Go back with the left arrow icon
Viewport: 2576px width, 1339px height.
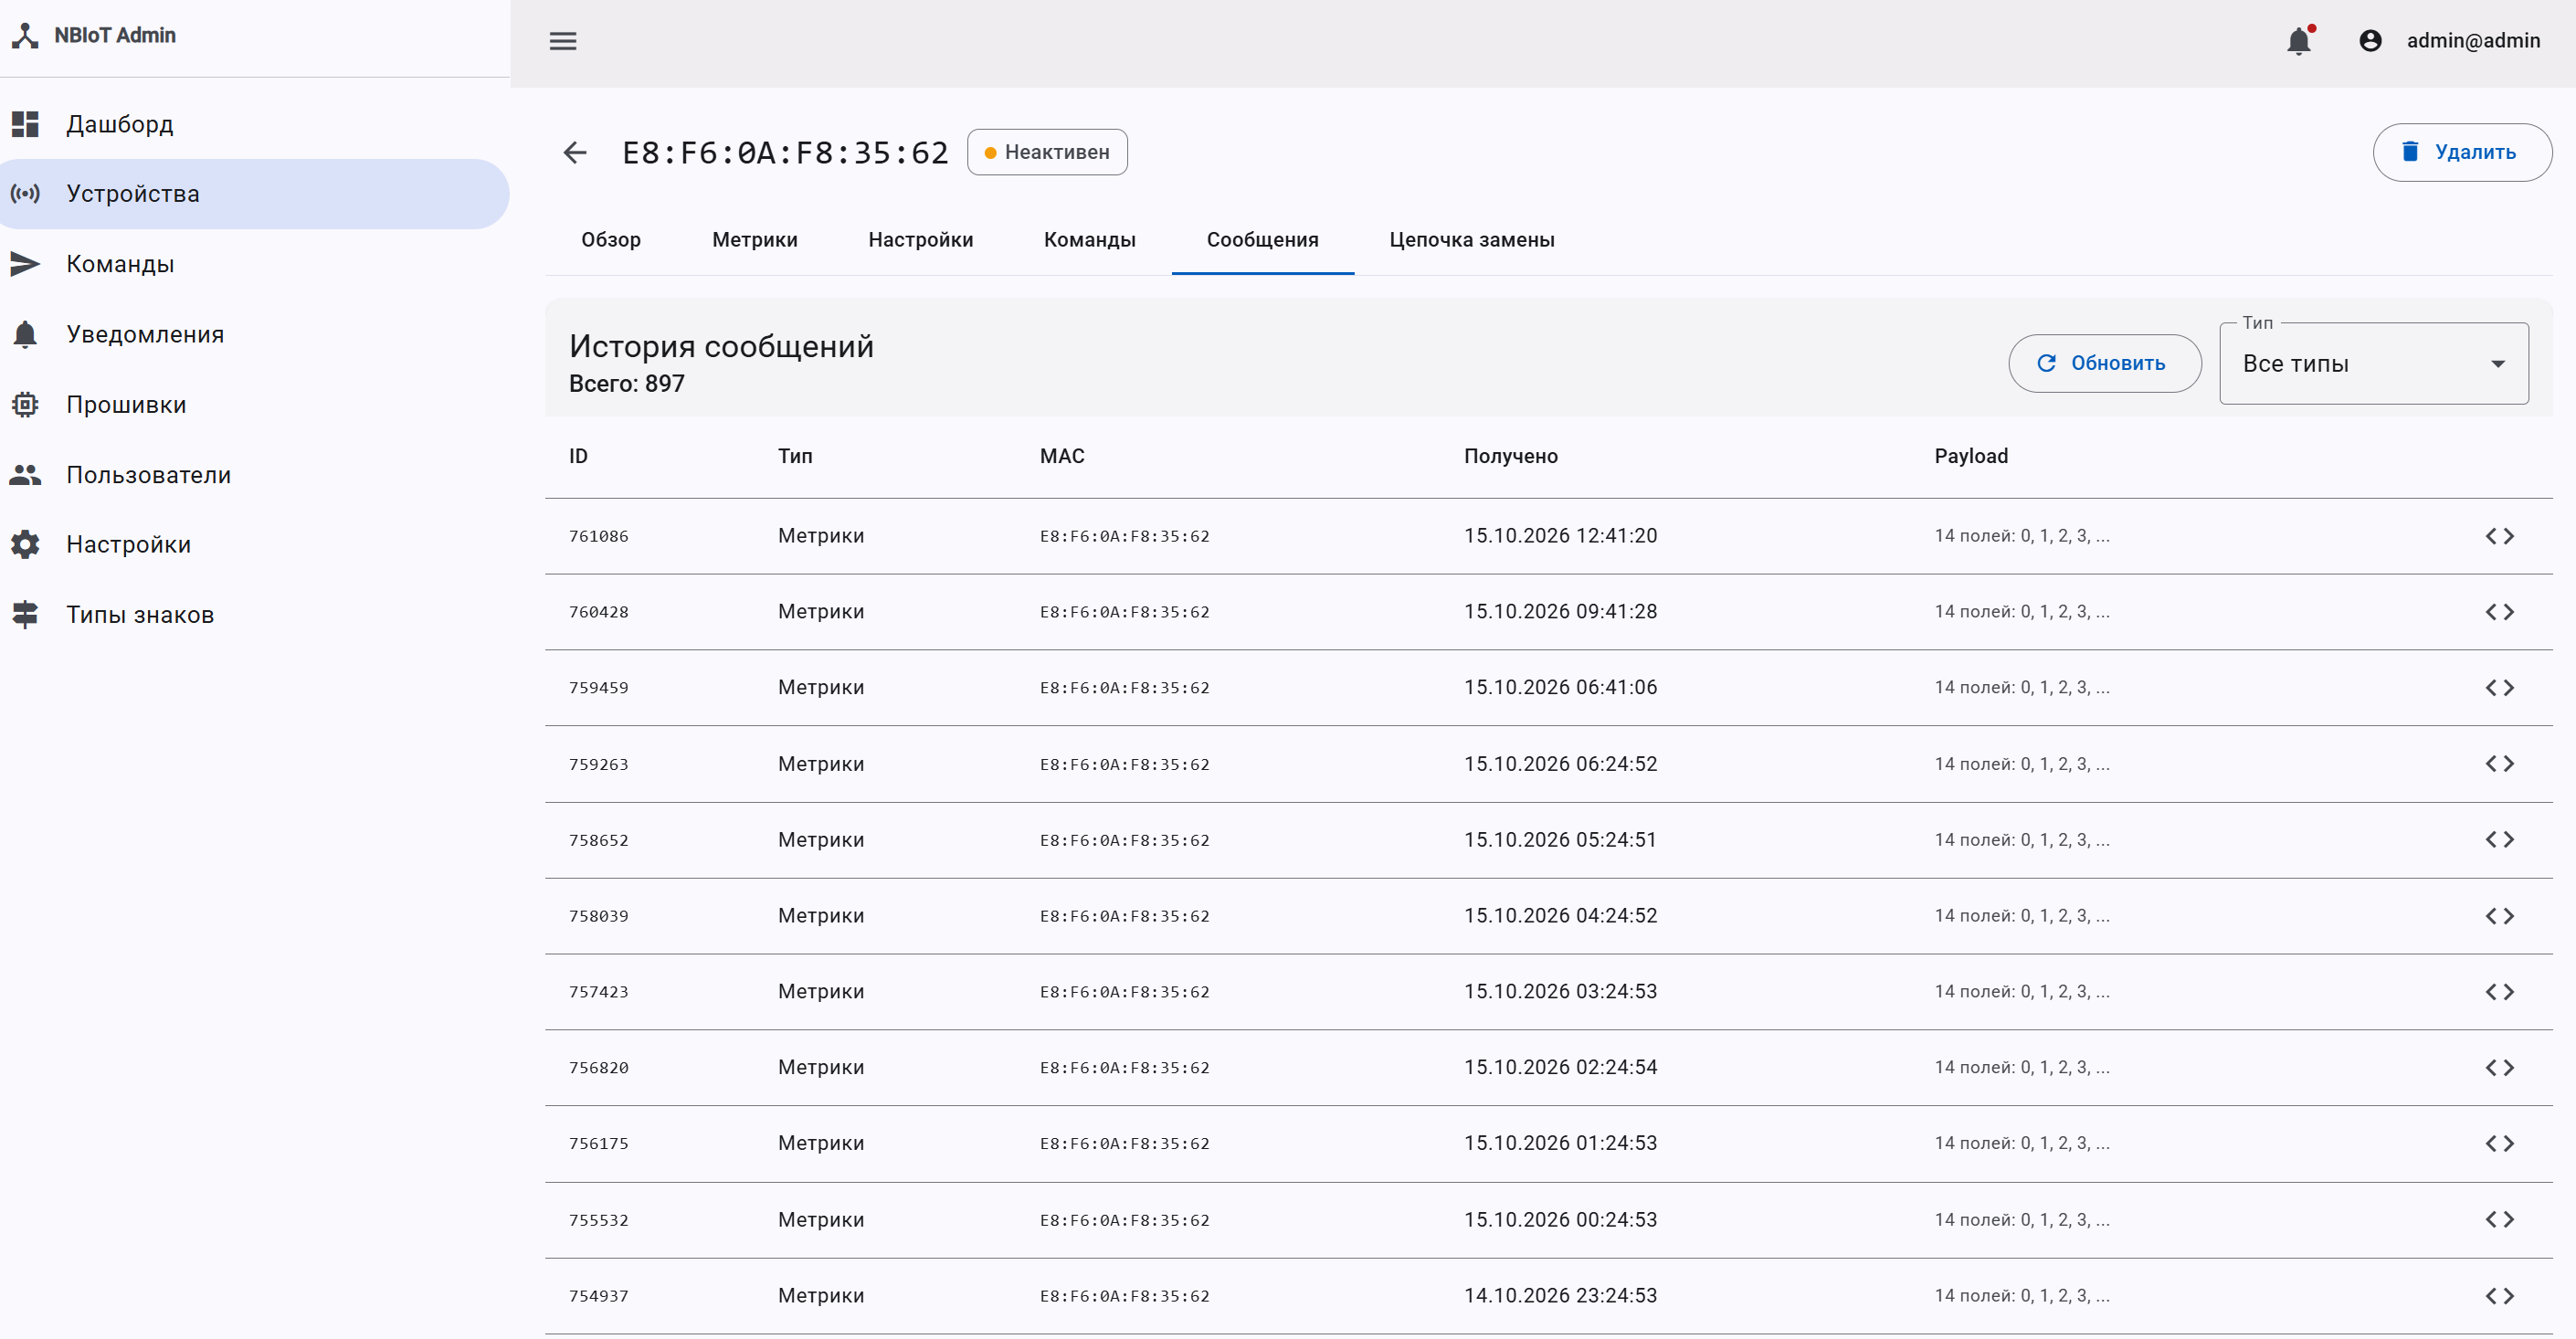575,152
